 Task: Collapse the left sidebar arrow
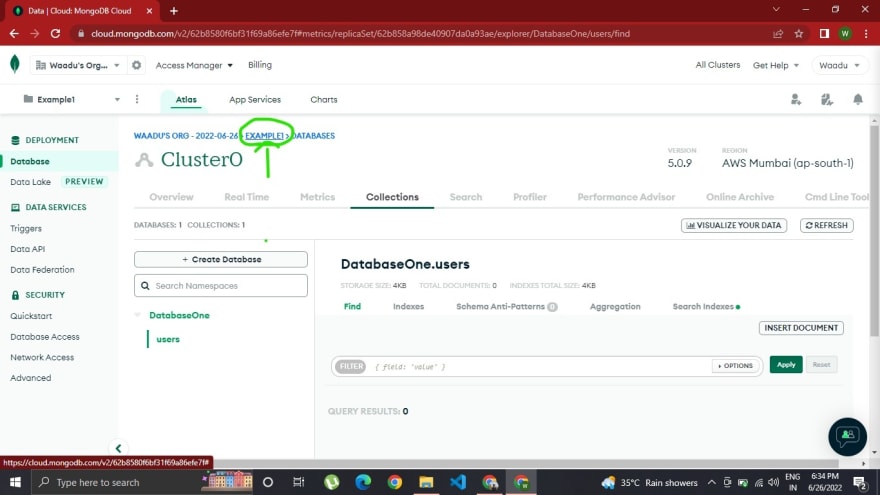(x=118, y=448)
